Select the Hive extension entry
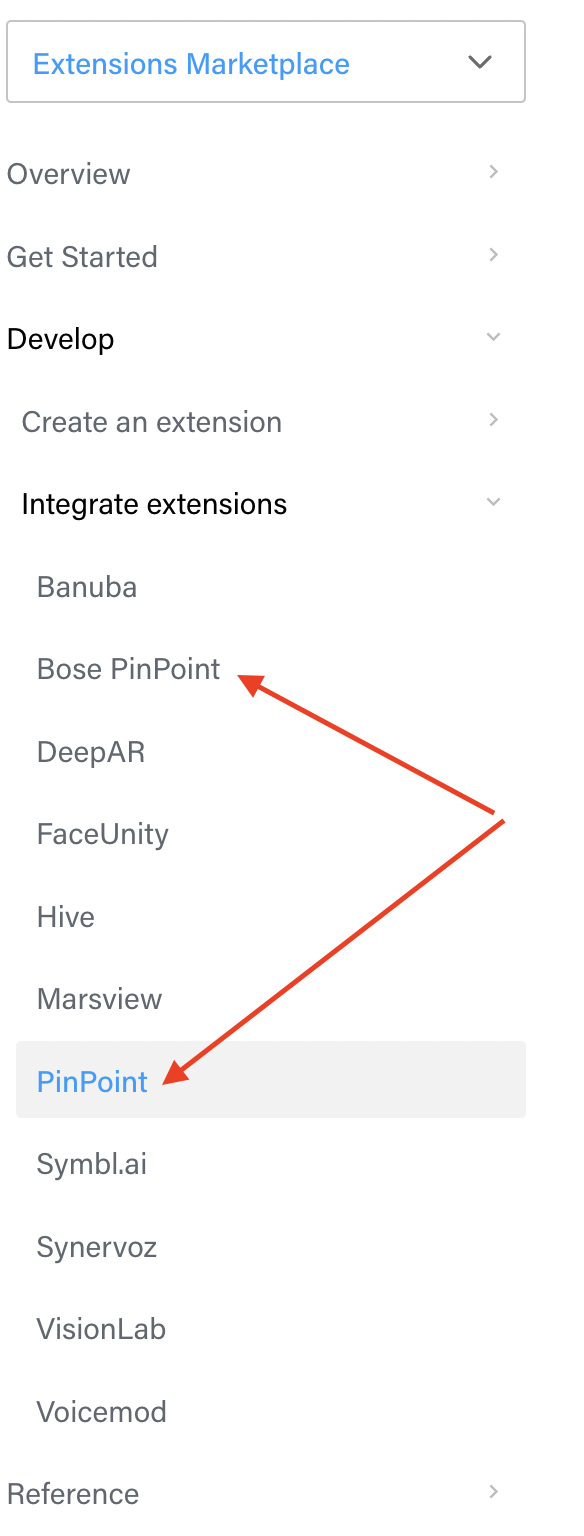 [65, 916]
